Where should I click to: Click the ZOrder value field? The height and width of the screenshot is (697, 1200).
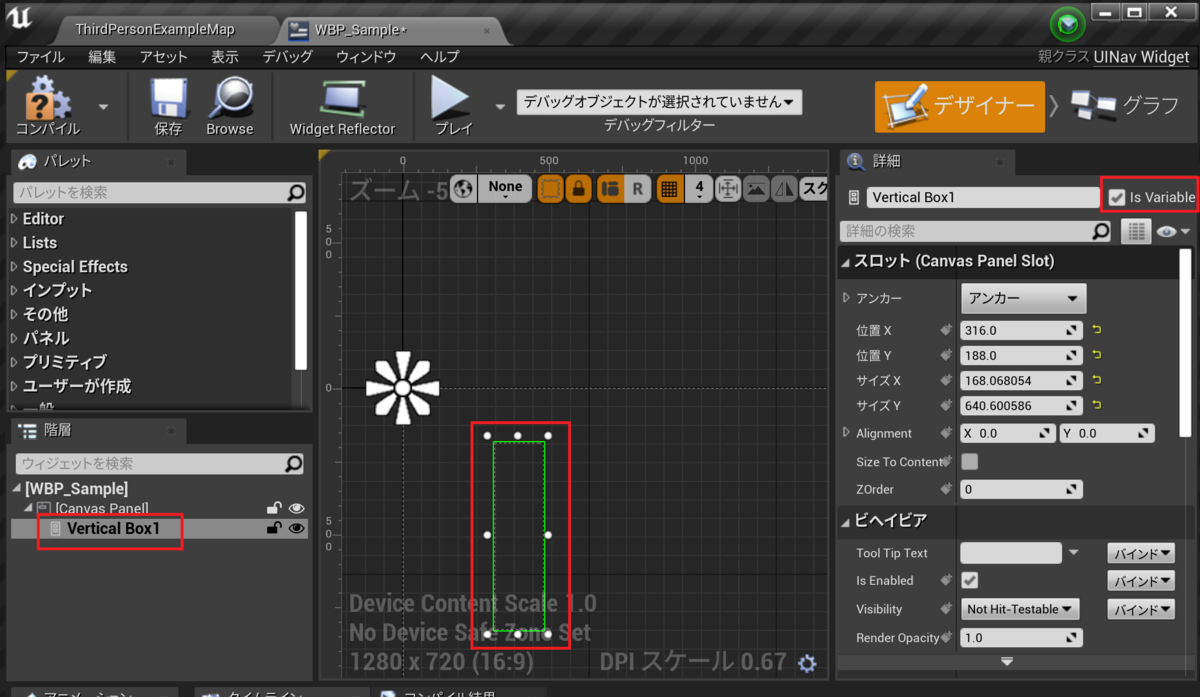coord(1021,489)
